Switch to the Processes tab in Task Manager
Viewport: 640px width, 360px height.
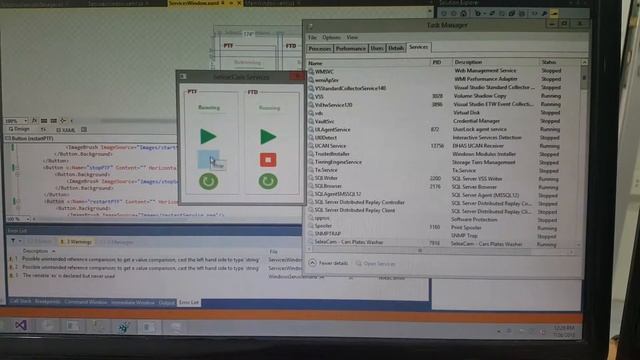pos(320,48)
